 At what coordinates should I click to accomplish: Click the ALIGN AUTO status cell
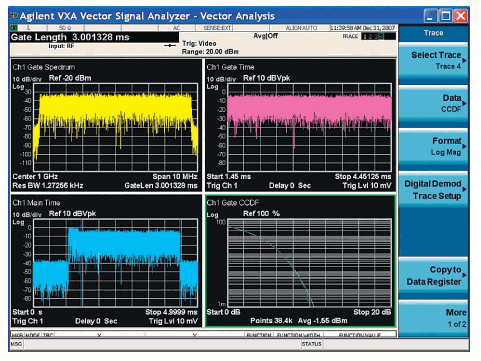pyautogui.click(x=301, y=28)
